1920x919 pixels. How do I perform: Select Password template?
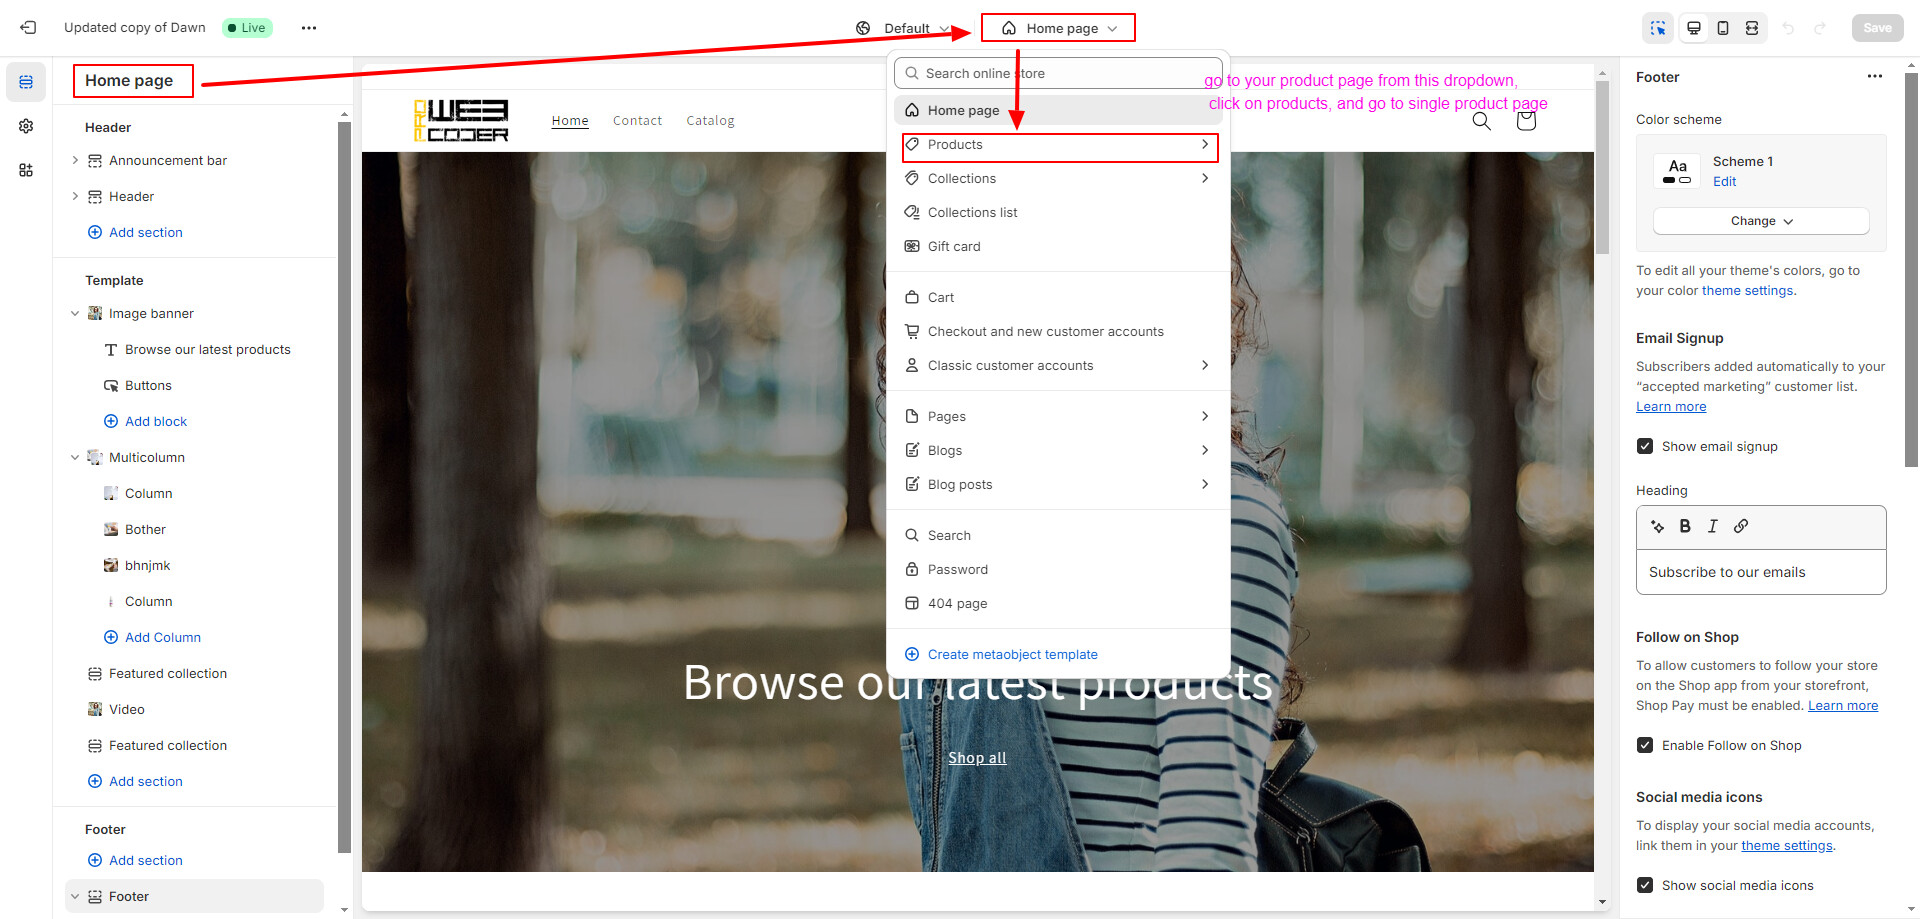point(1058,570)
